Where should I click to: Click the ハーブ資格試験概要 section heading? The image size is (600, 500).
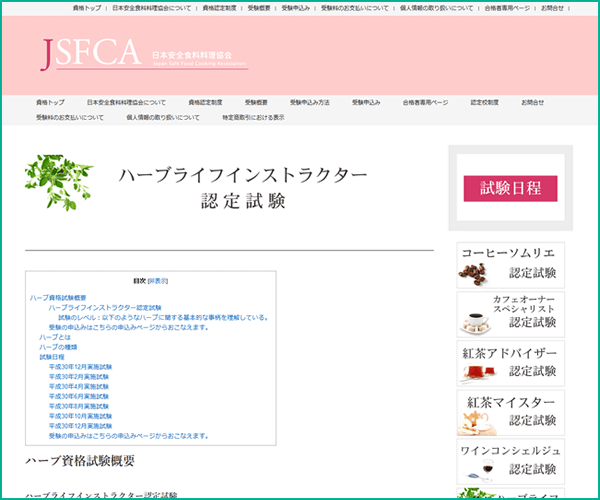80,461
